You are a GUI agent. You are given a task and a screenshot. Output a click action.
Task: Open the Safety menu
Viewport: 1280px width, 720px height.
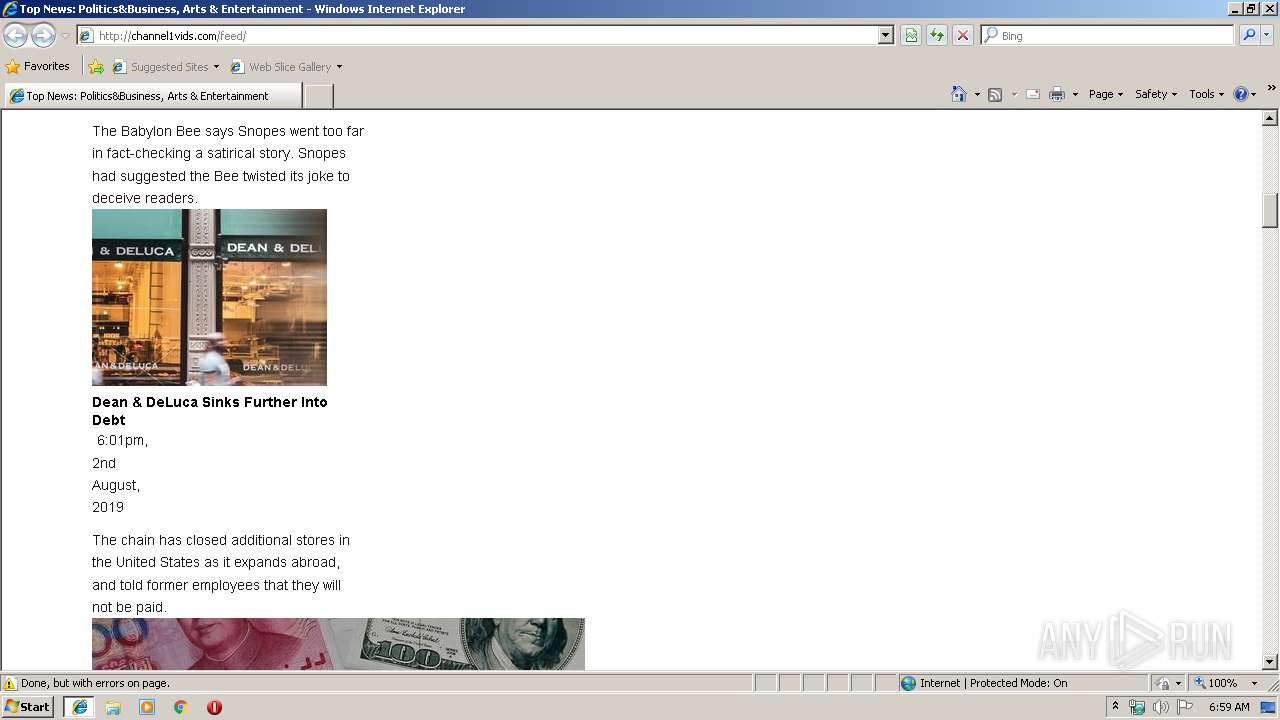tap(1156, 94)
